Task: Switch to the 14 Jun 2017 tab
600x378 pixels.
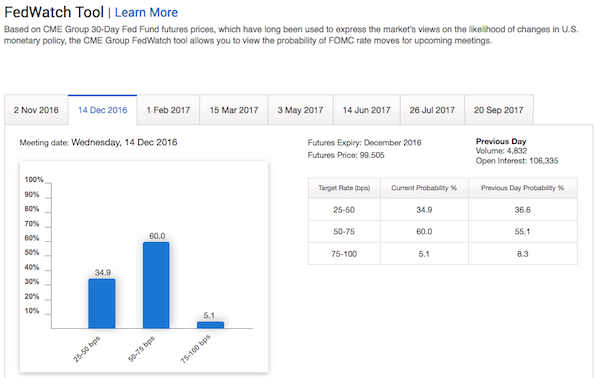Action: coord(367,110)
